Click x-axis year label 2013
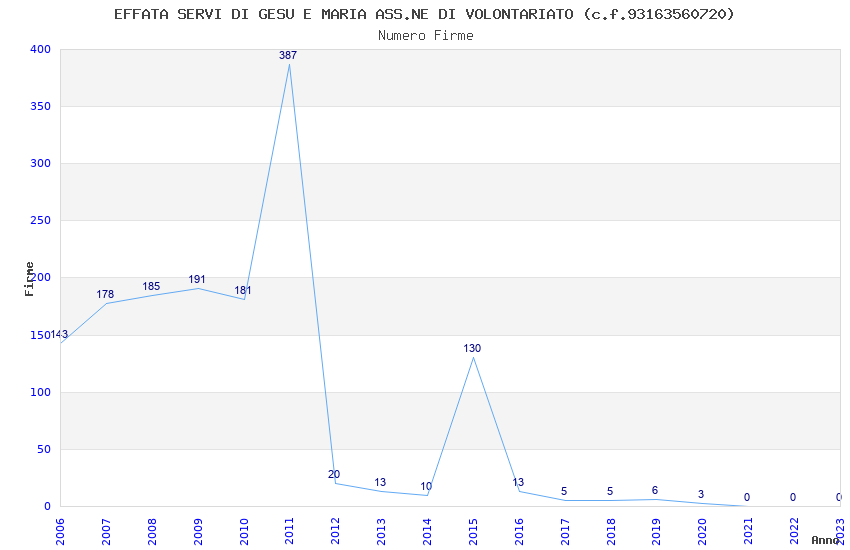850x550 pixels. pos(381,531)
